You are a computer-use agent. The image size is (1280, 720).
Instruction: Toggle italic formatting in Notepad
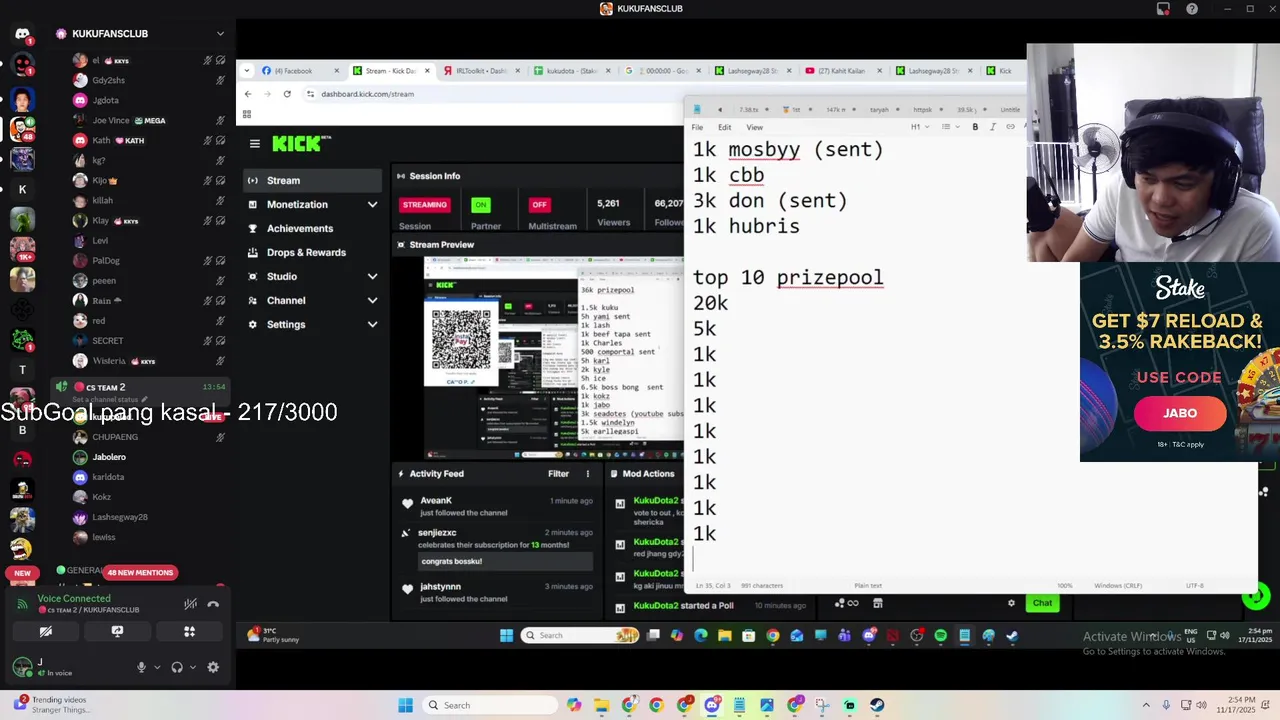pos(992,127)
